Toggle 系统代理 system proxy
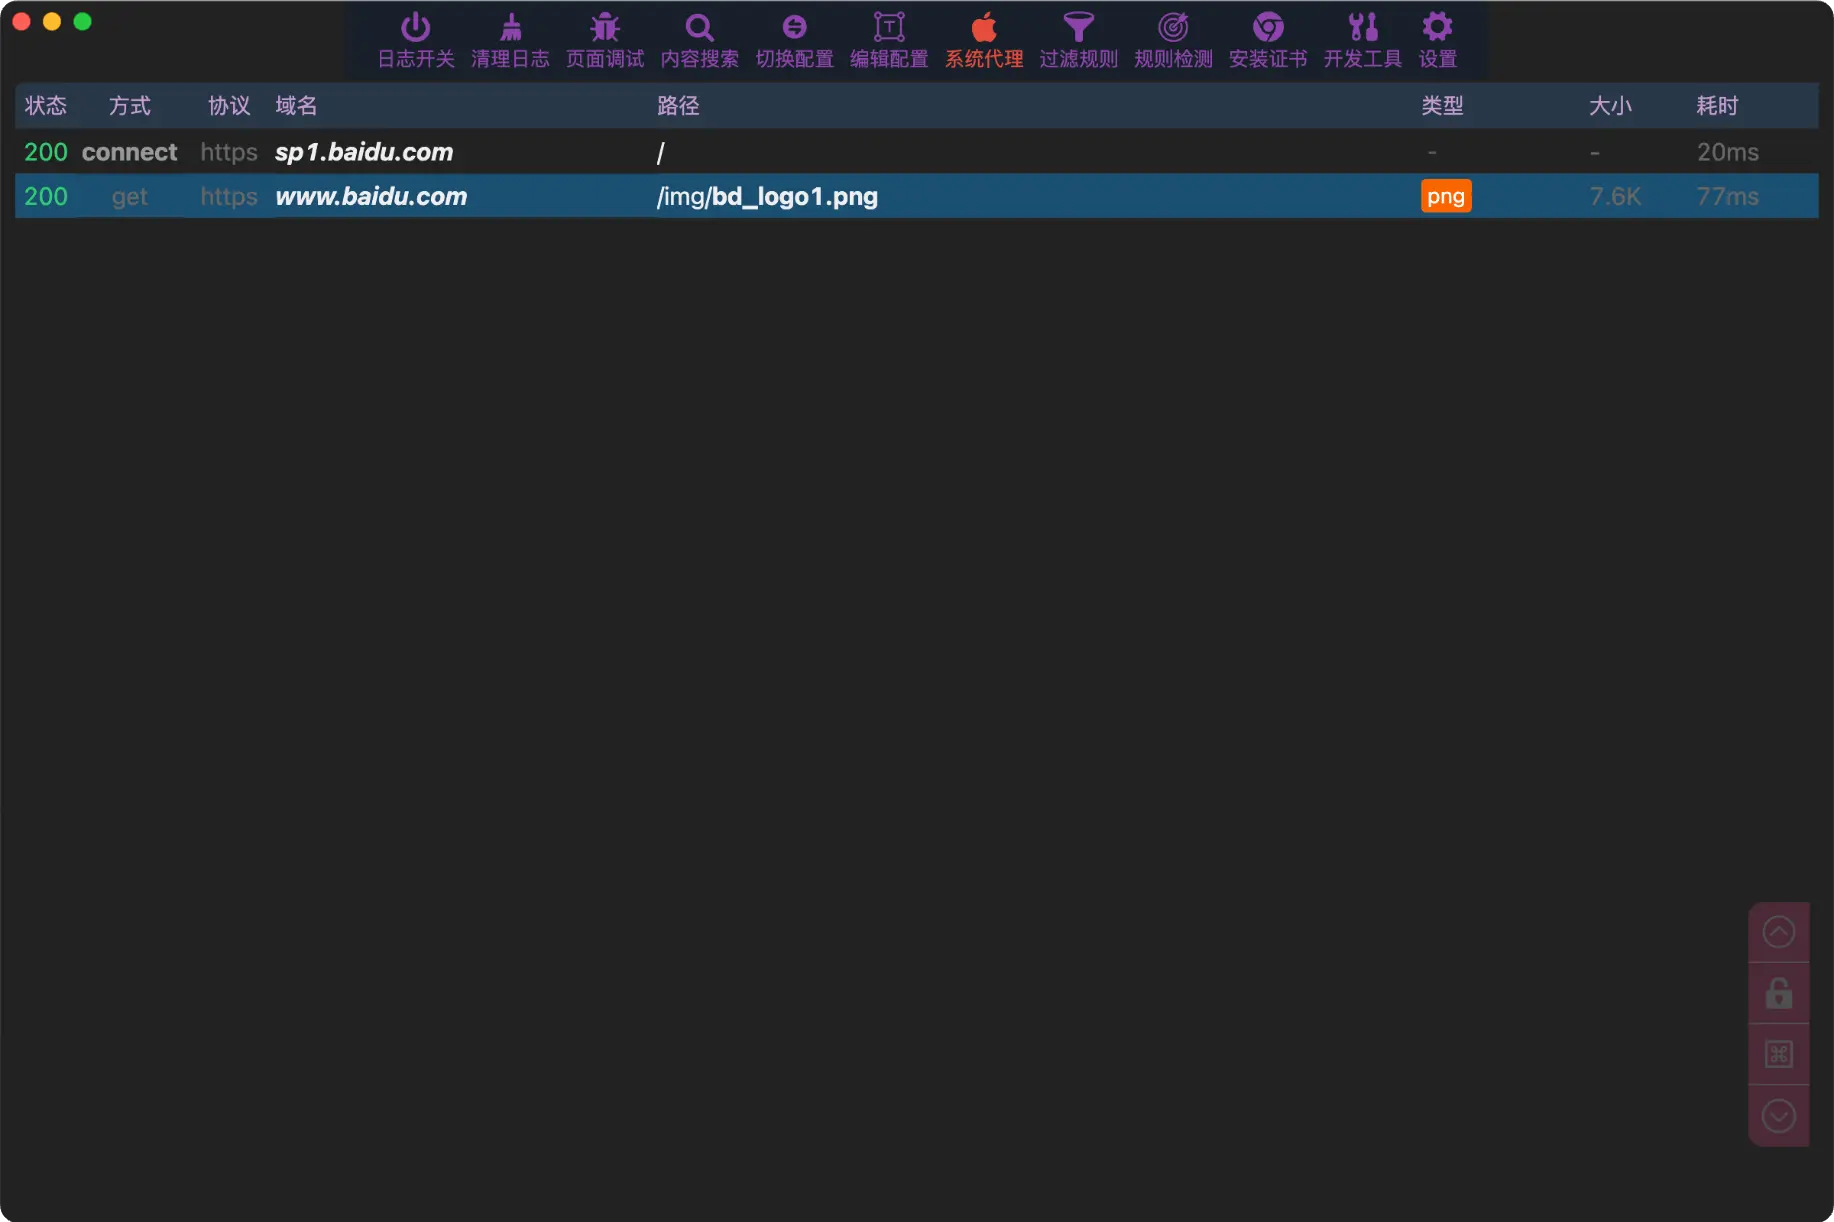1834x1222 pixels. pos(984,28)
